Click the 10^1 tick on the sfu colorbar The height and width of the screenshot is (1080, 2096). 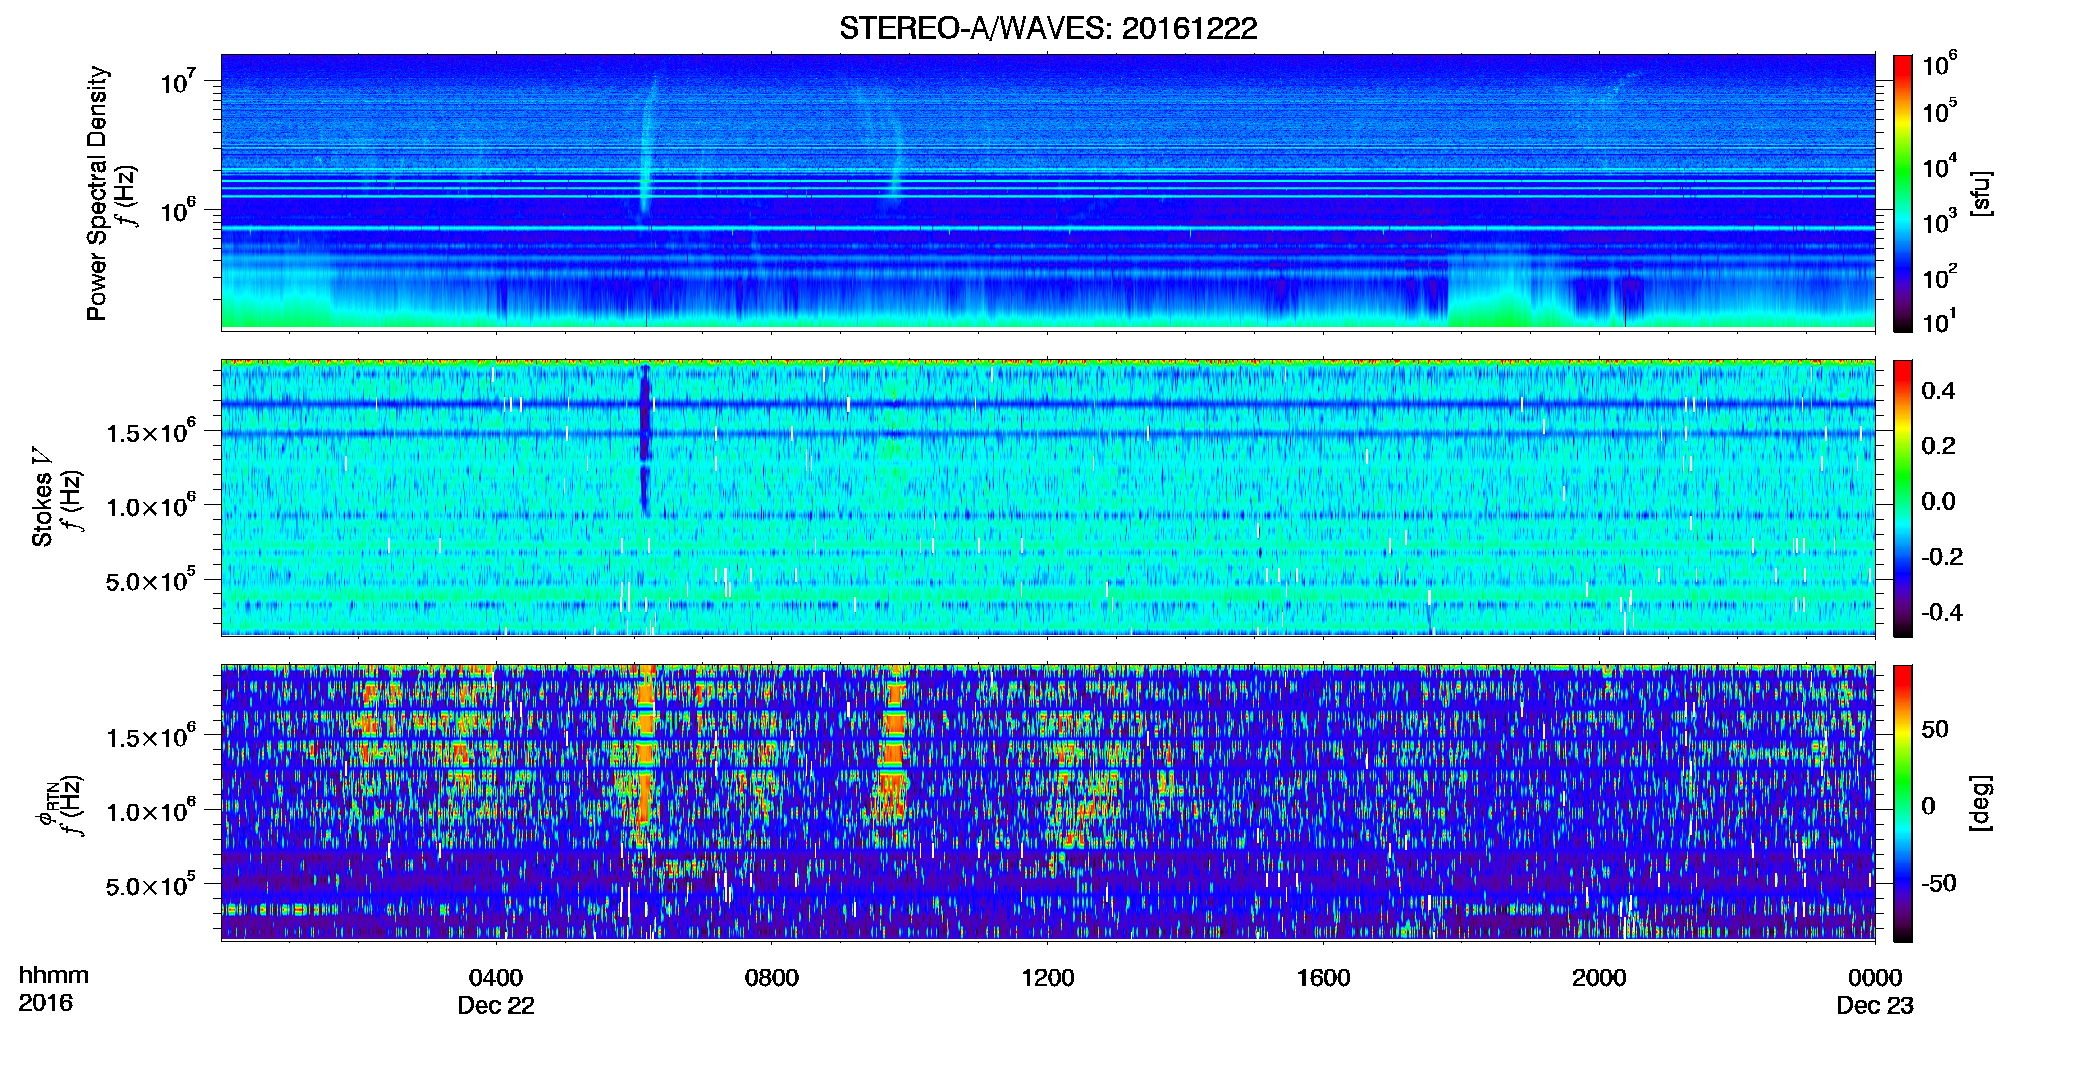[x=1940, y=321]
